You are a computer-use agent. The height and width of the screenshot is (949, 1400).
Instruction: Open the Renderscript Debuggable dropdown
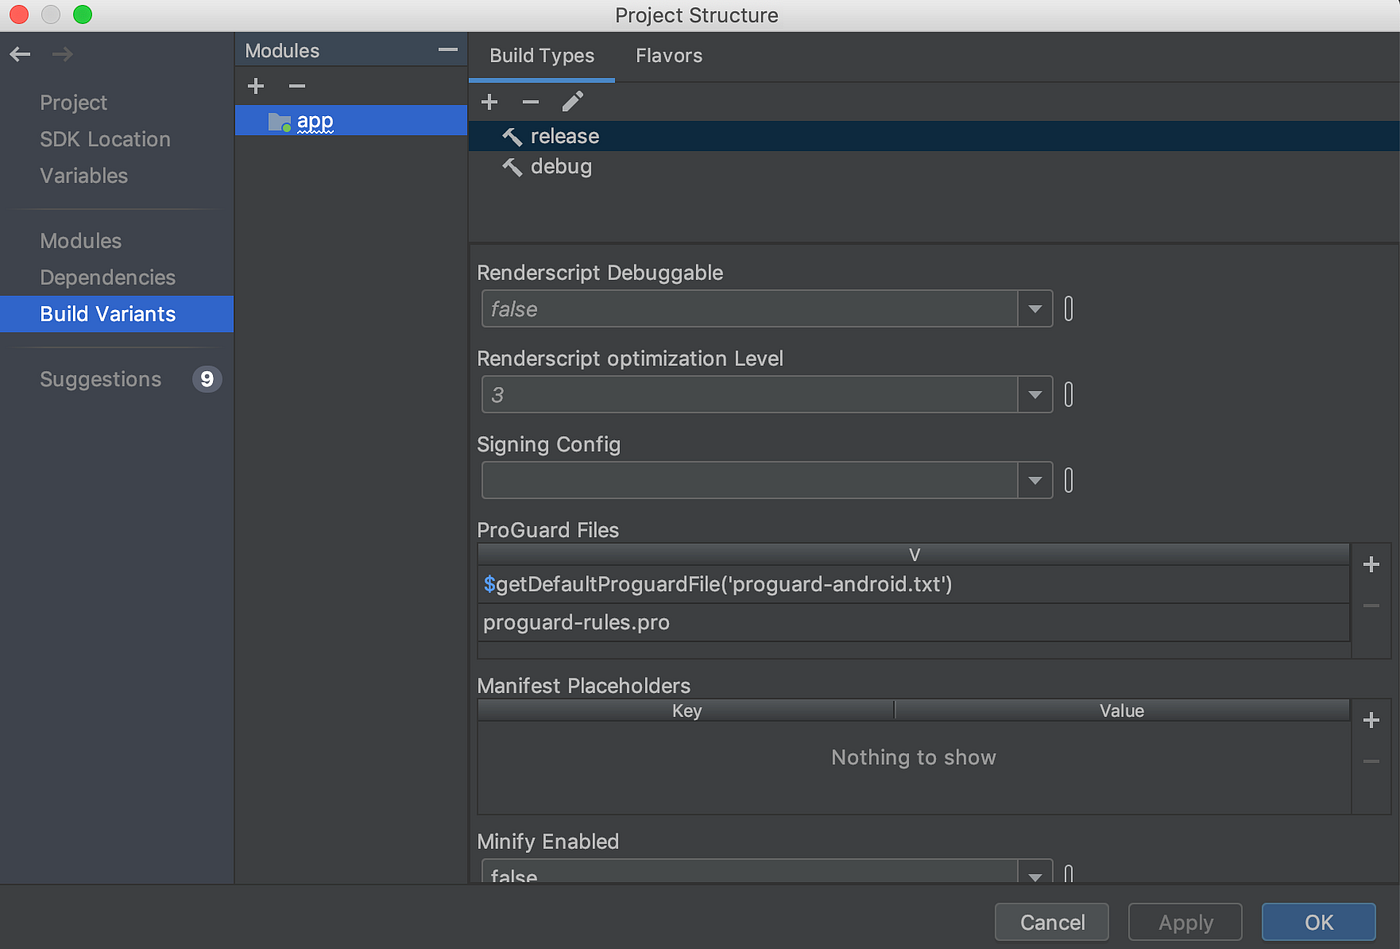coord(1035,308)
